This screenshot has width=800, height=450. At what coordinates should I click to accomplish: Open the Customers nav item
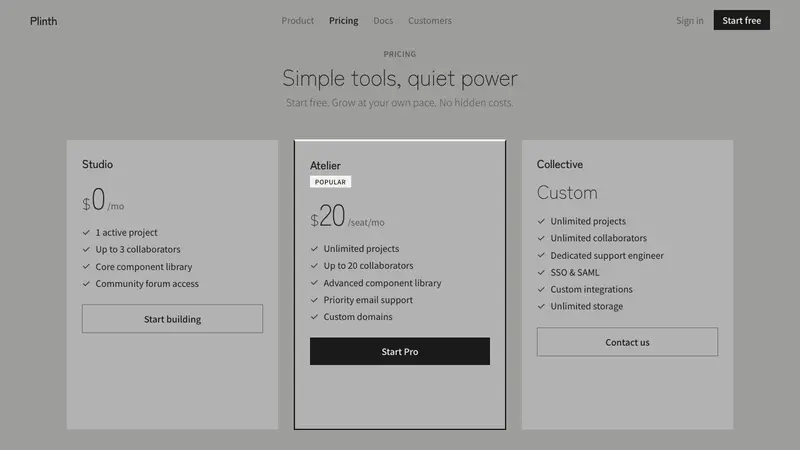[x=430, y=20]
